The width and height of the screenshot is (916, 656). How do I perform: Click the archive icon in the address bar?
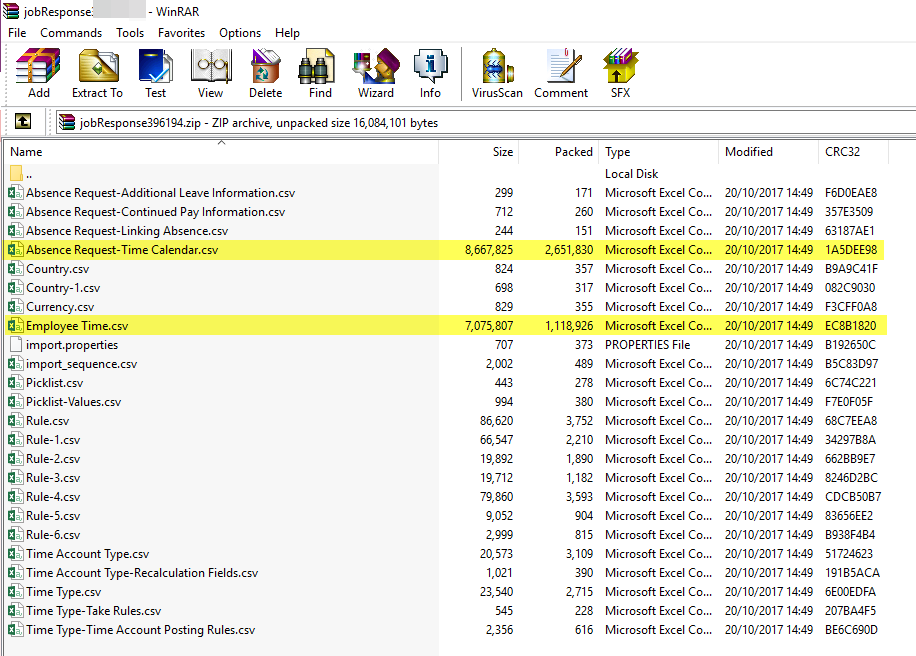pos(68,122)
